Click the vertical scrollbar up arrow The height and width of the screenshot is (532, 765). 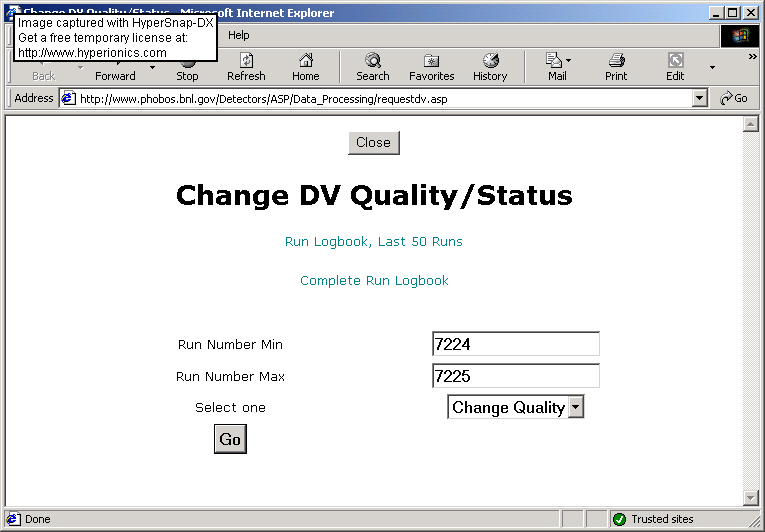tap(750, 124)
